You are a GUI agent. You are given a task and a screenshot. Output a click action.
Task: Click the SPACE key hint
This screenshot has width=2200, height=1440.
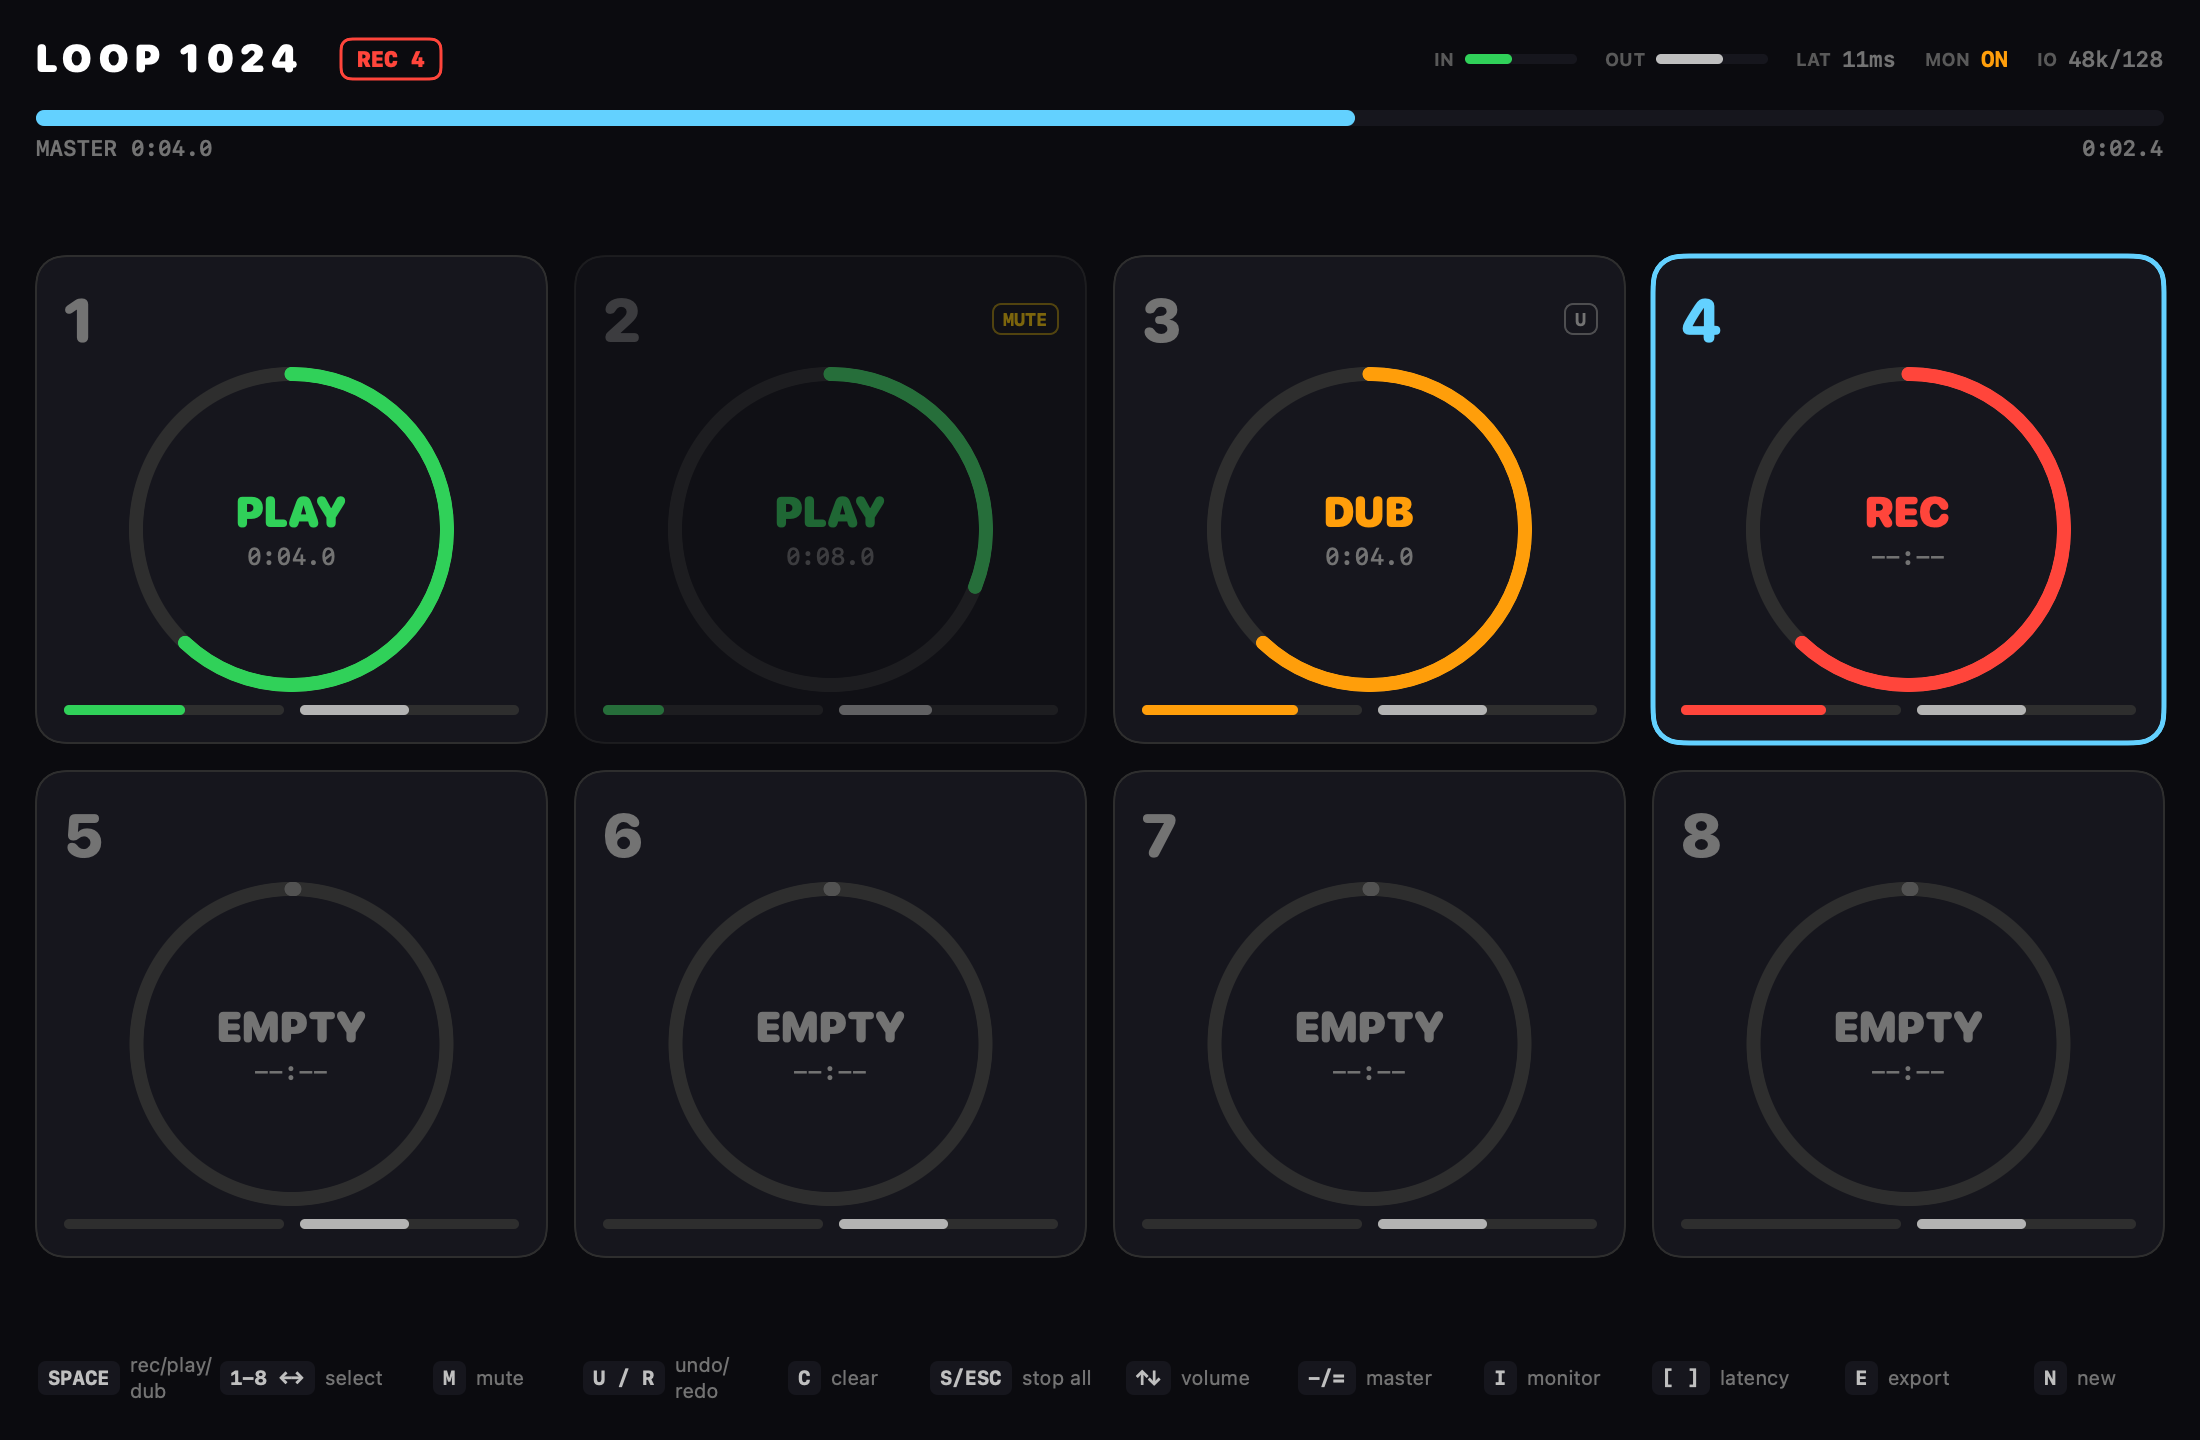[x=78, y=1378]
